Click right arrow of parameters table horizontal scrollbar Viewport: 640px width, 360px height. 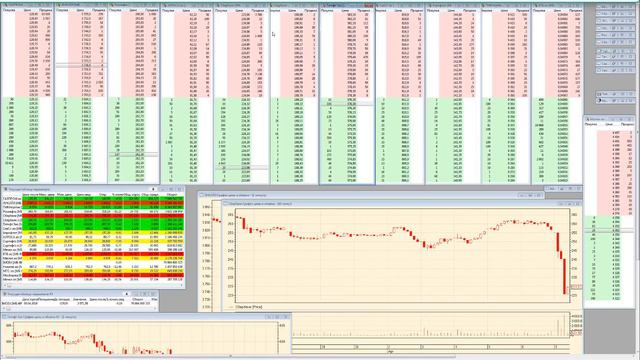[x=182, y=286]
